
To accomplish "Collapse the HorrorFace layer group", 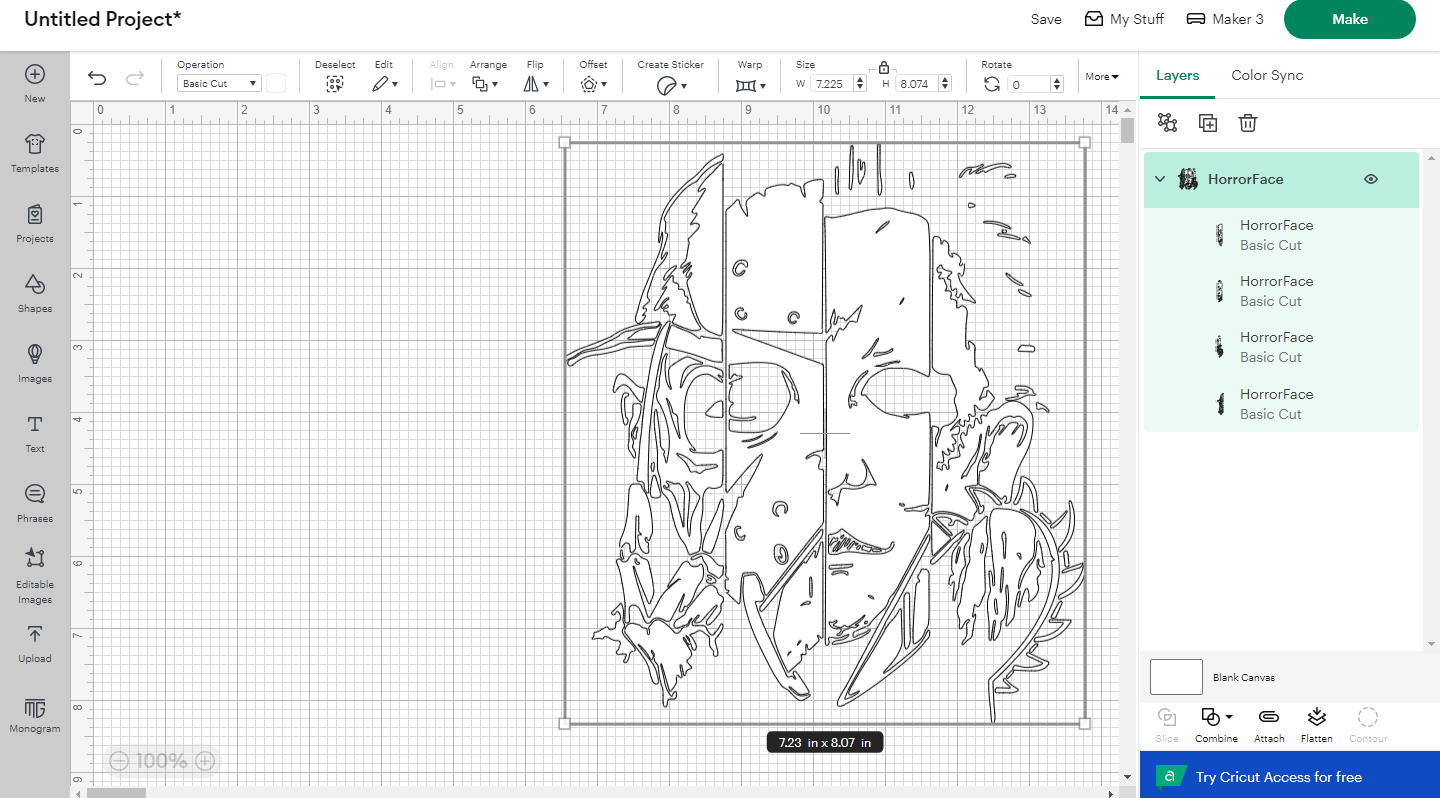I will coord(1160,179).
